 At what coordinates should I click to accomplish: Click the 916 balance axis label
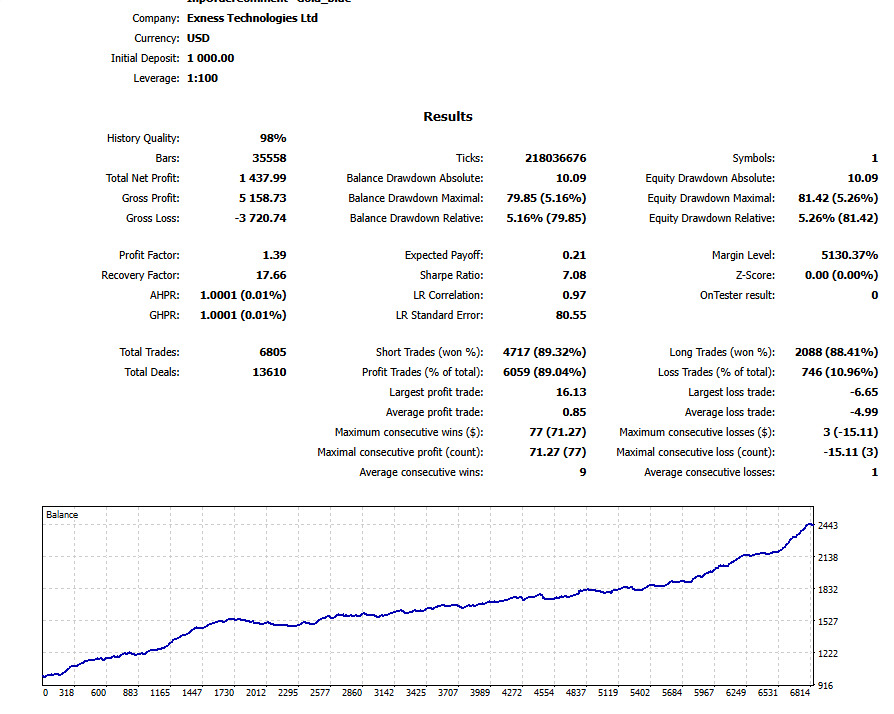pos(826,685)
